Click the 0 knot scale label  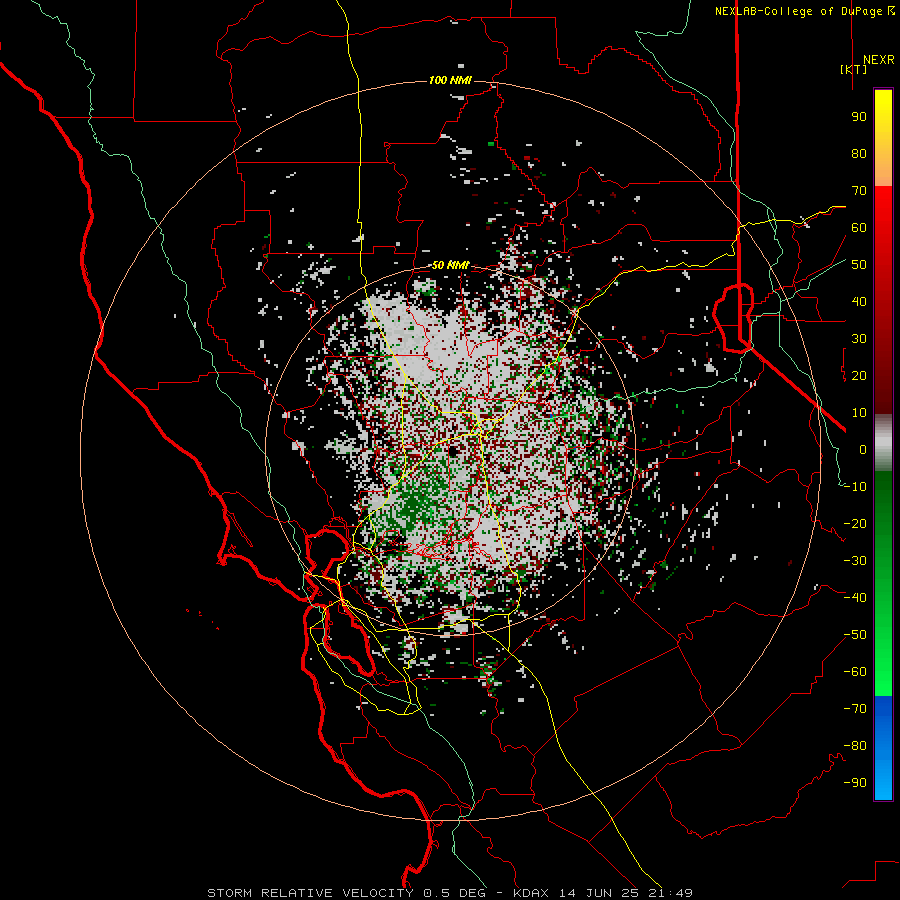863,449
